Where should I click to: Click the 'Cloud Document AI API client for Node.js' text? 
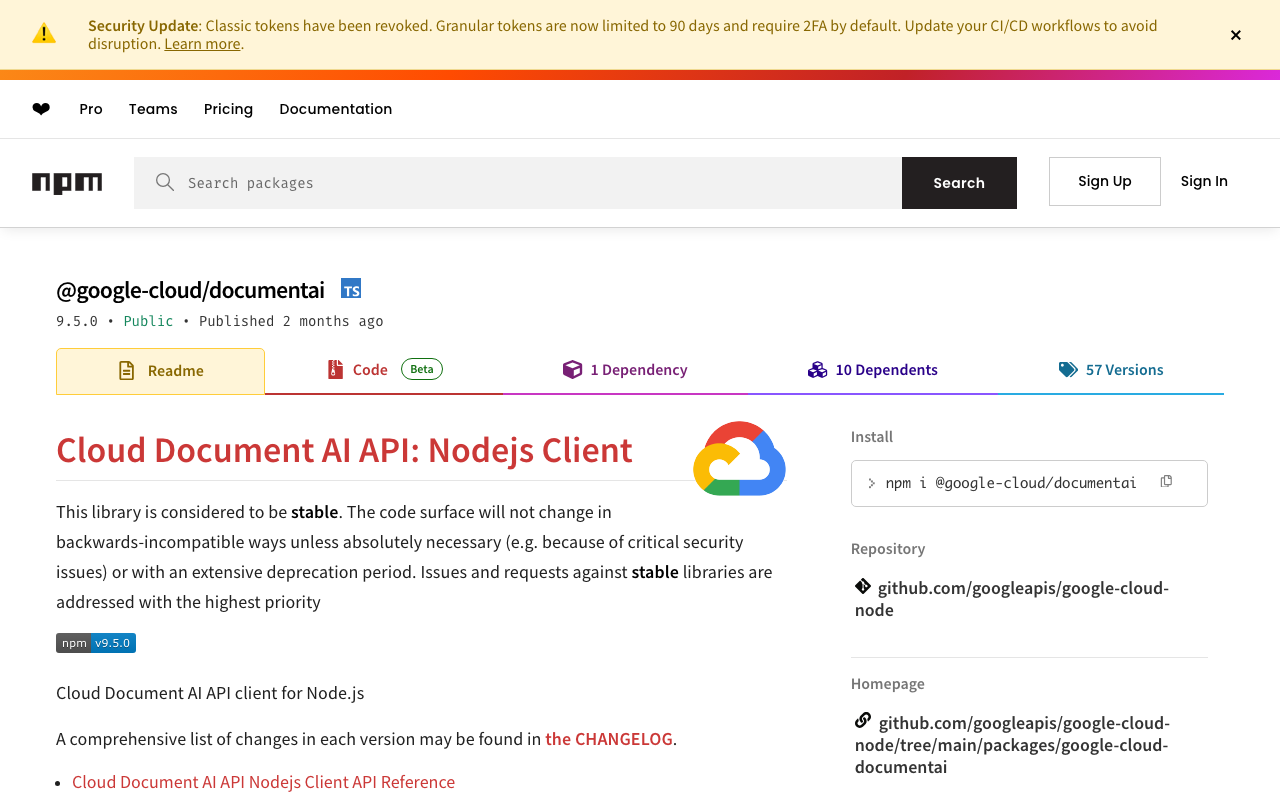pos(210,693)
